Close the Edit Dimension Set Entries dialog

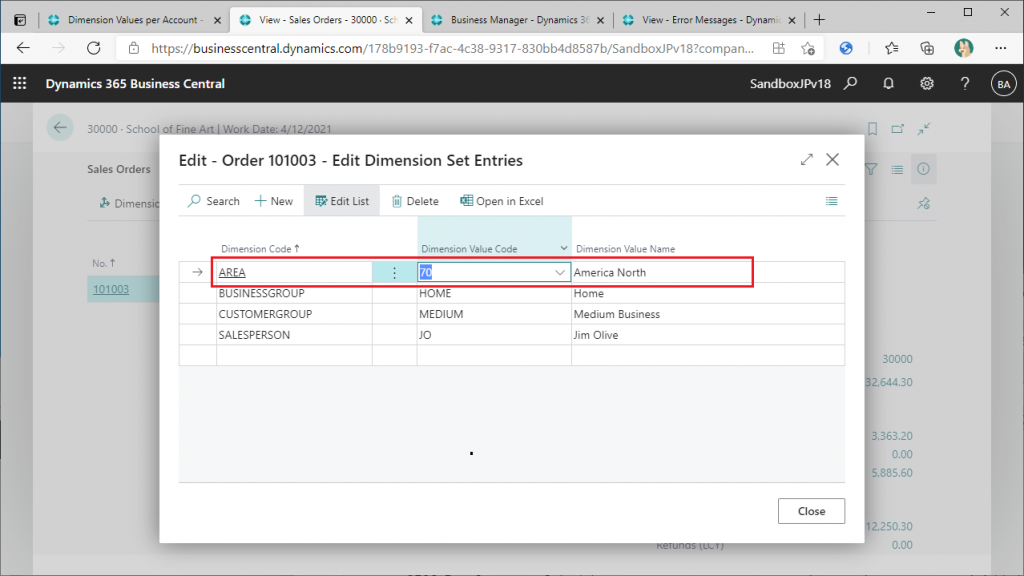(832, 159)
